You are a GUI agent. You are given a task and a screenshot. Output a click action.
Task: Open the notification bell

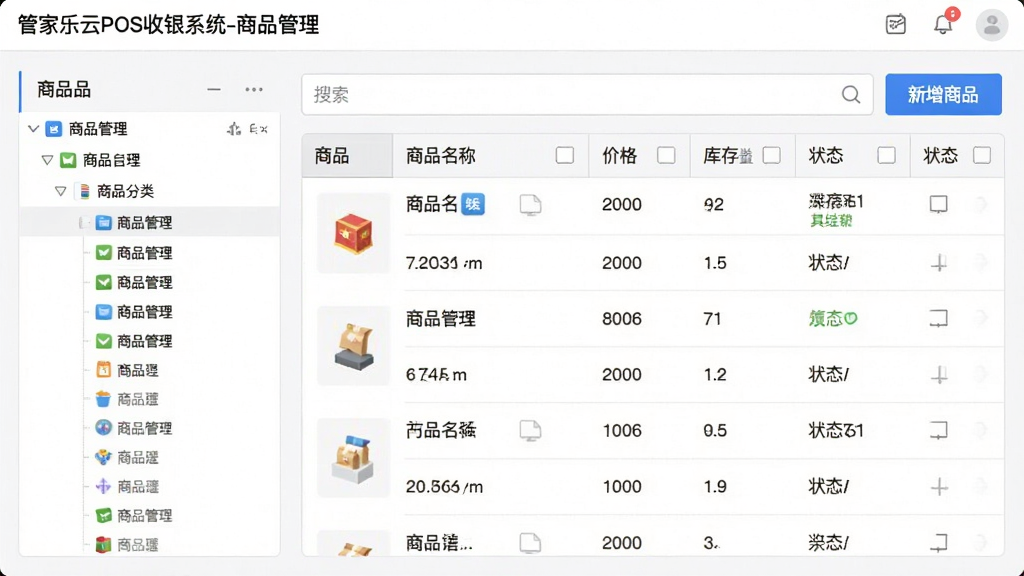[x=943, y=24]
